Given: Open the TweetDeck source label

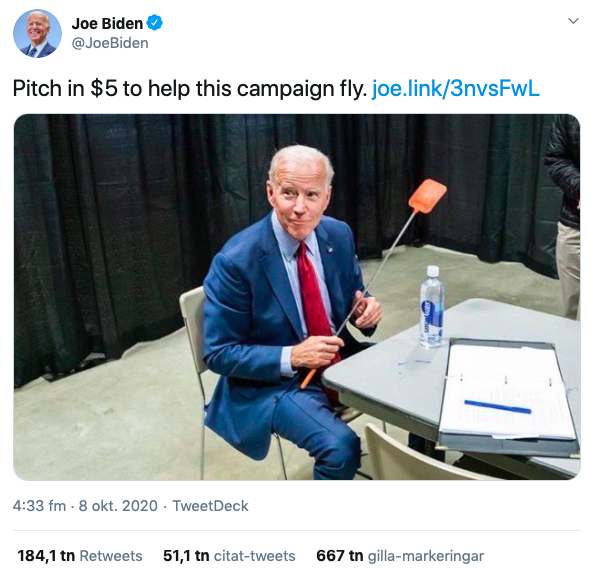Looking at the screenshot, I should [210, 506].
